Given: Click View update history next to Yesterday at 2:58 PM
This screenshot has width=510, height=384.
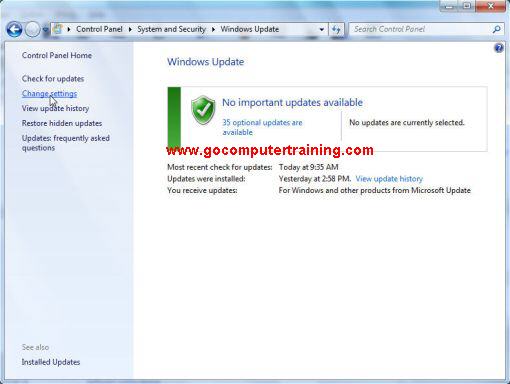Looking at the screenshot, I should [389, 179].
